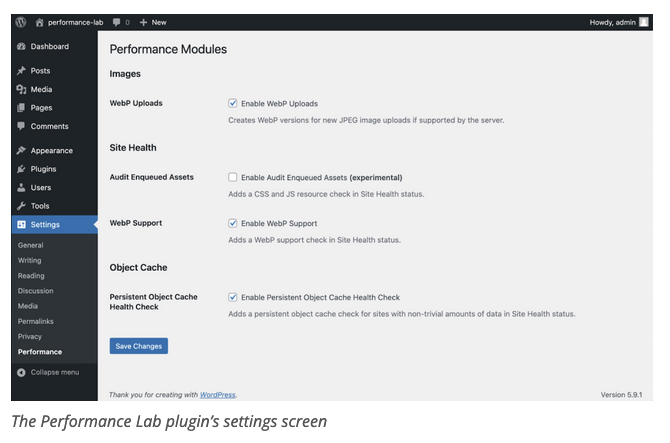Open the comments bubble in admin bar

tap(116, 22)
